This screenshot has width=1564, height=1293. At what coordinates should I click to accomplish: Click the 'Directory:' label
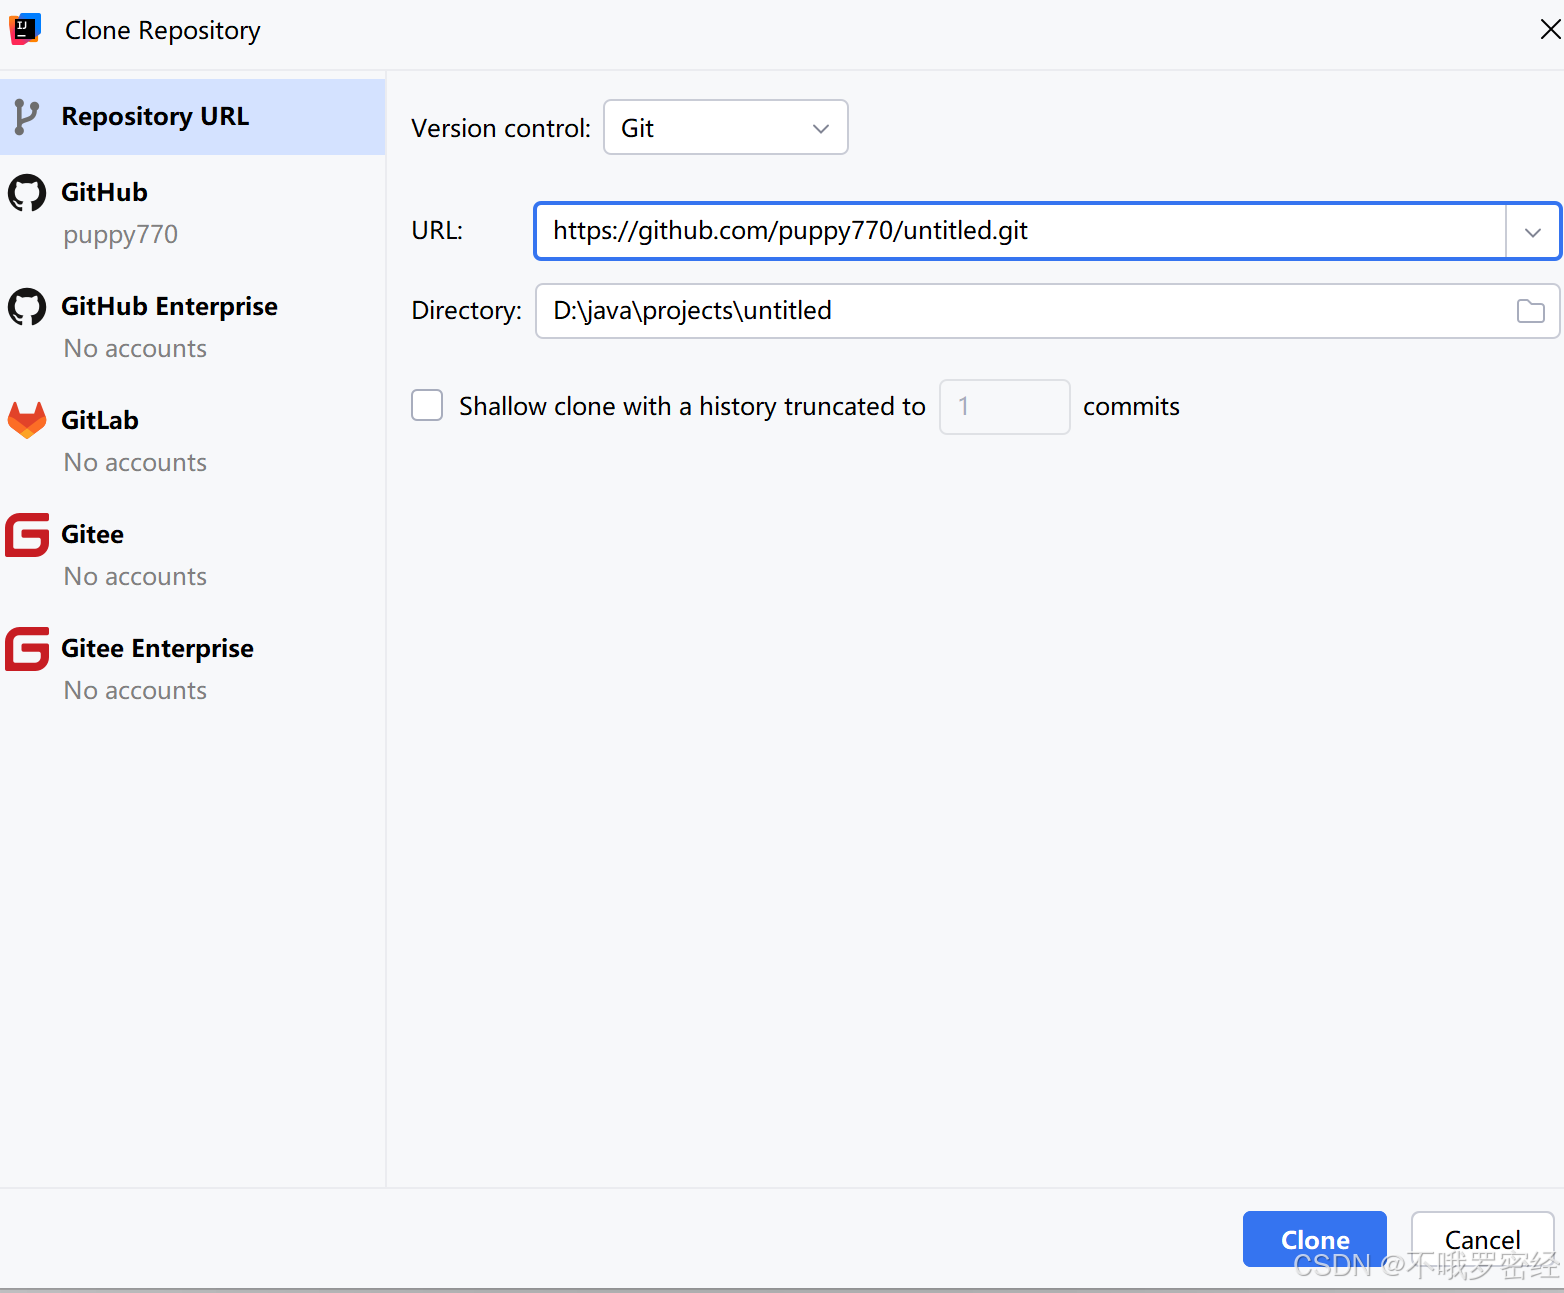click(466, 311)
